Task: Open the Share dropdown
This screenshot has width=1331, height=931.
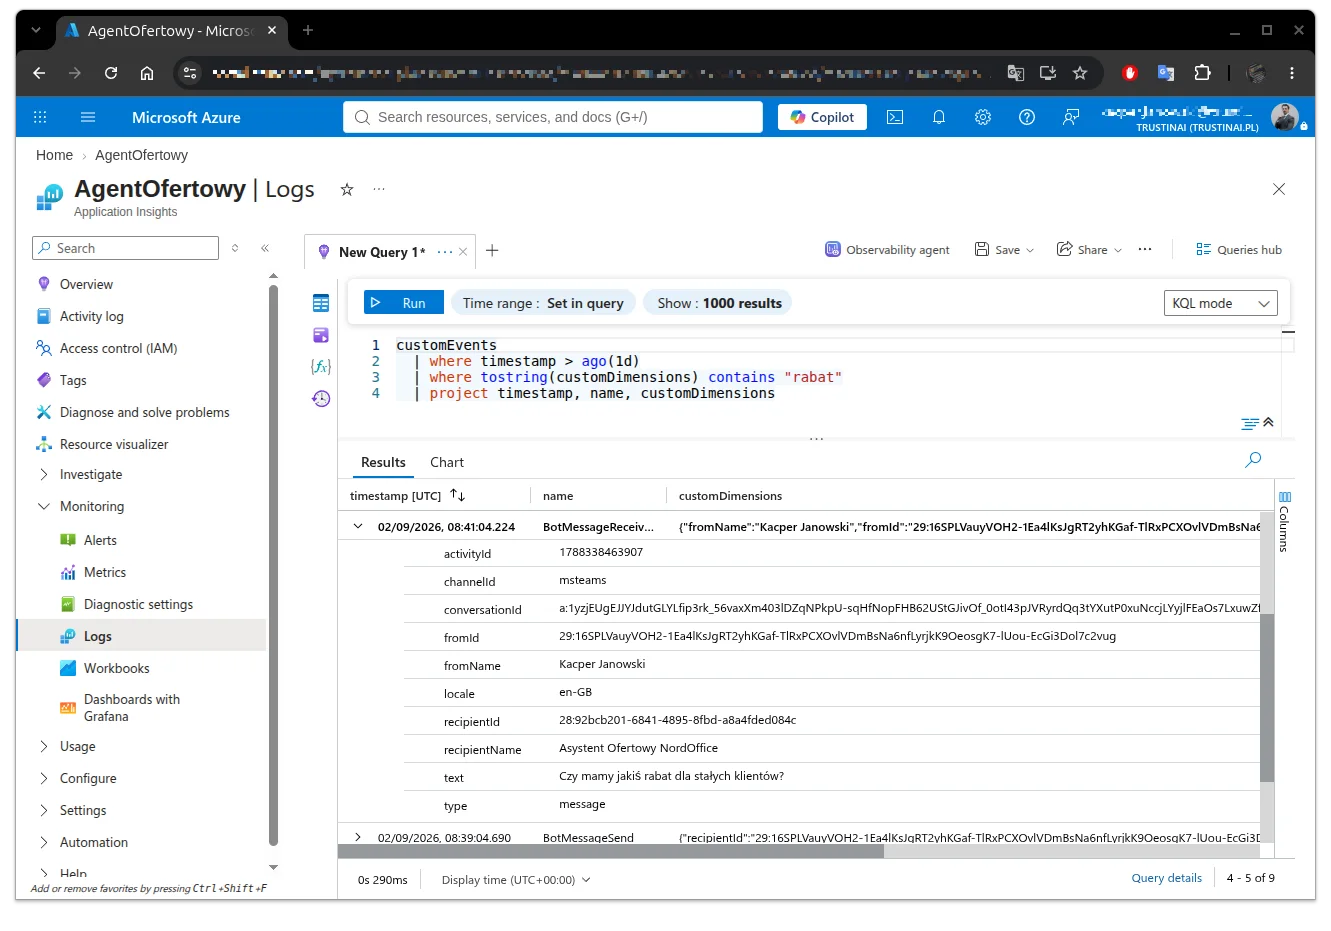Action: click(1089, 250)
